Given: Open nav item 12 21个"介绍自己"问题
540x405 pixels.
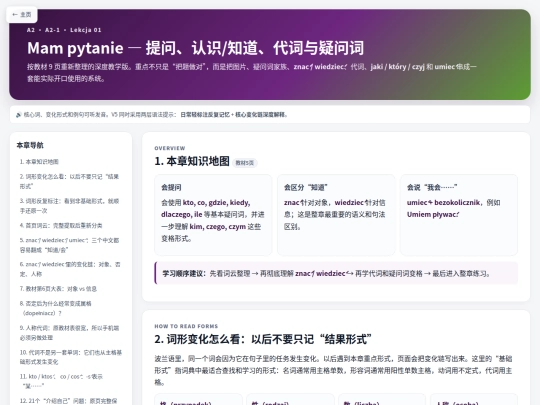Looking at the screenshot, I should point(68,401).
